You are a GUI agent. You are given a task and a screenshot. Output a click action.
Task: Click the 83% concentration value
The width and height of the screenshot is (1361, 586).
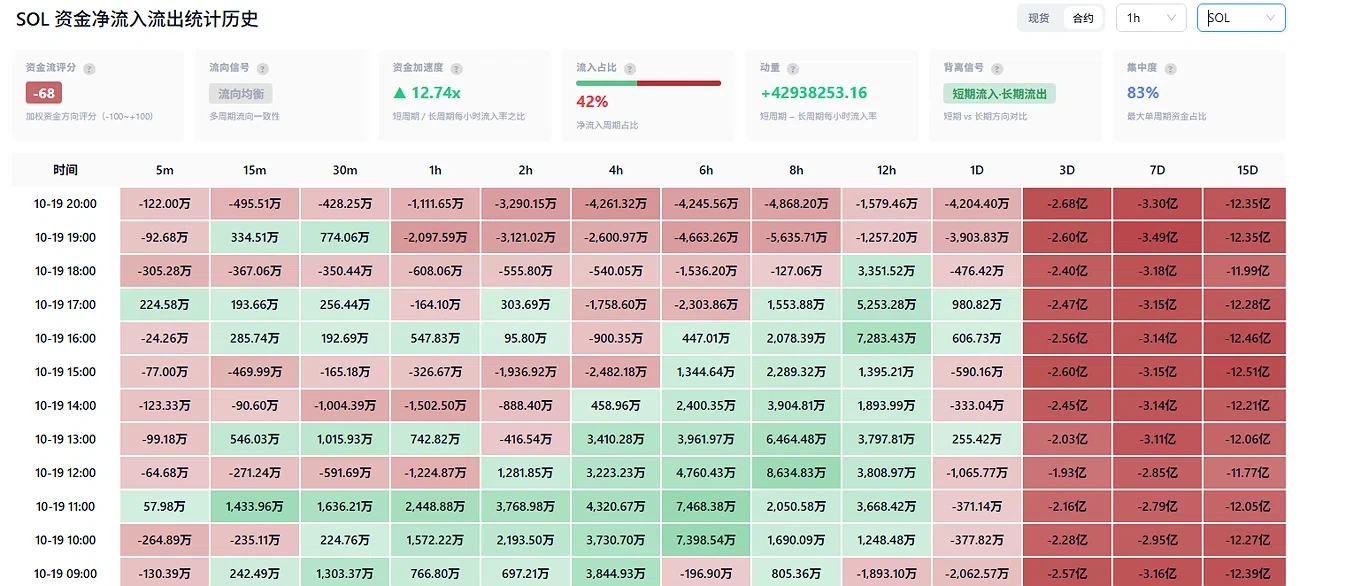[x=1143, y=93]
